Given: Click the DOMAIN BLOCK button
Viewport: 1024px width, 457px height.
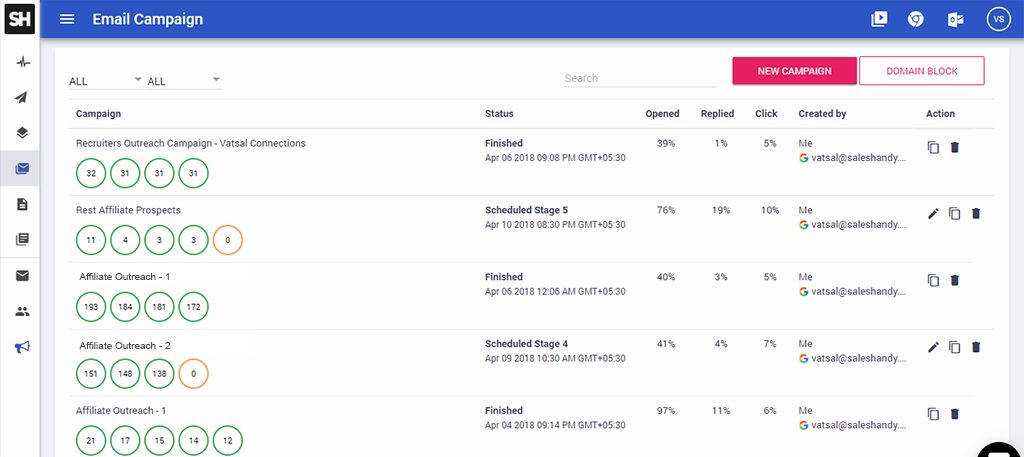Looking at the screenshot, I should click(921, 71).
